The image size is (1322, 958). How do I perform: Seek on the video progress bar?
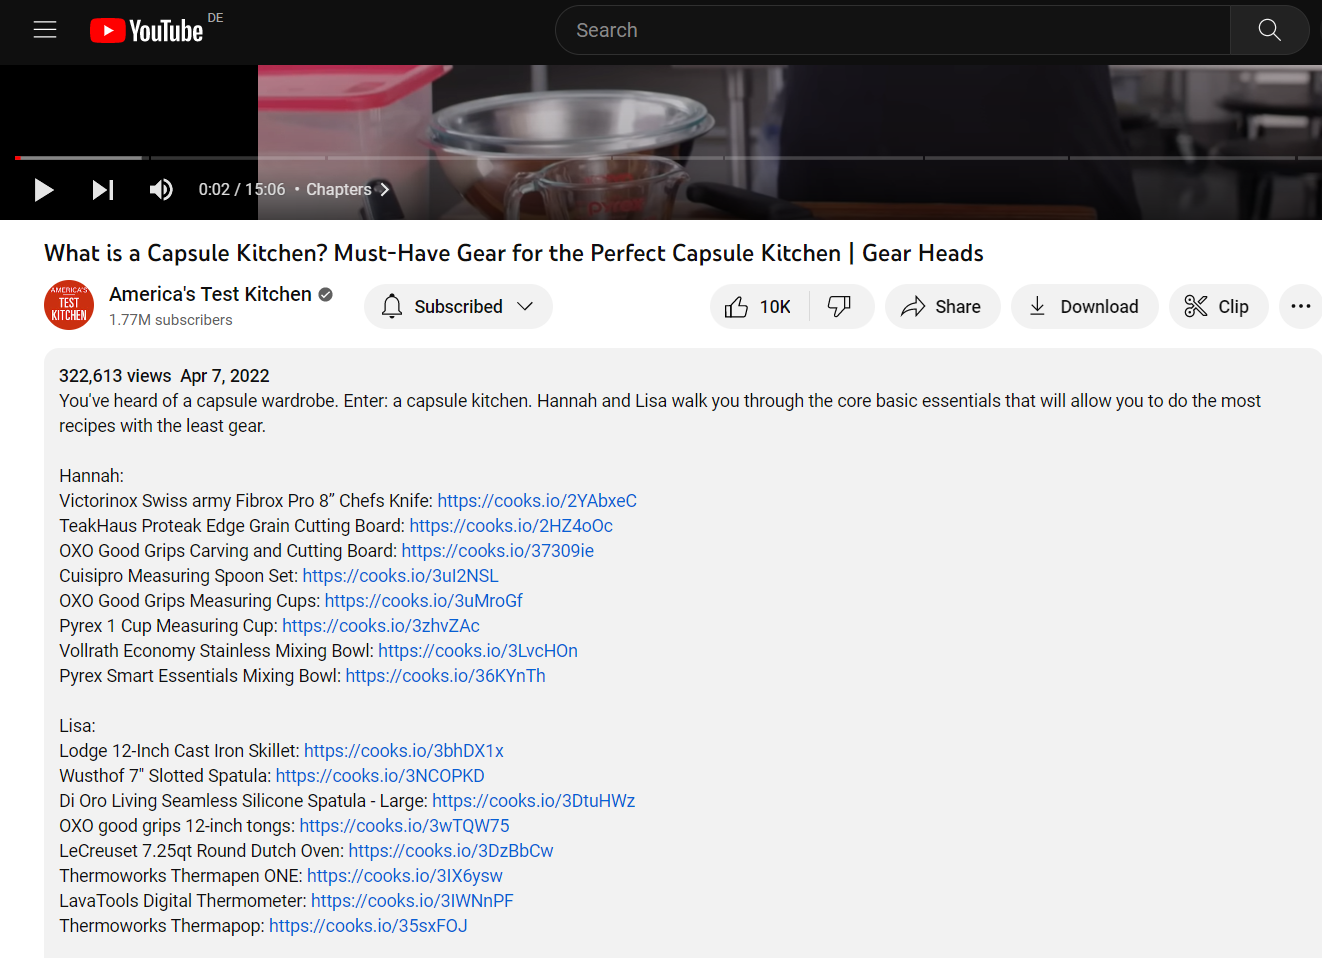pyautogui.click(x=668, y=158)
